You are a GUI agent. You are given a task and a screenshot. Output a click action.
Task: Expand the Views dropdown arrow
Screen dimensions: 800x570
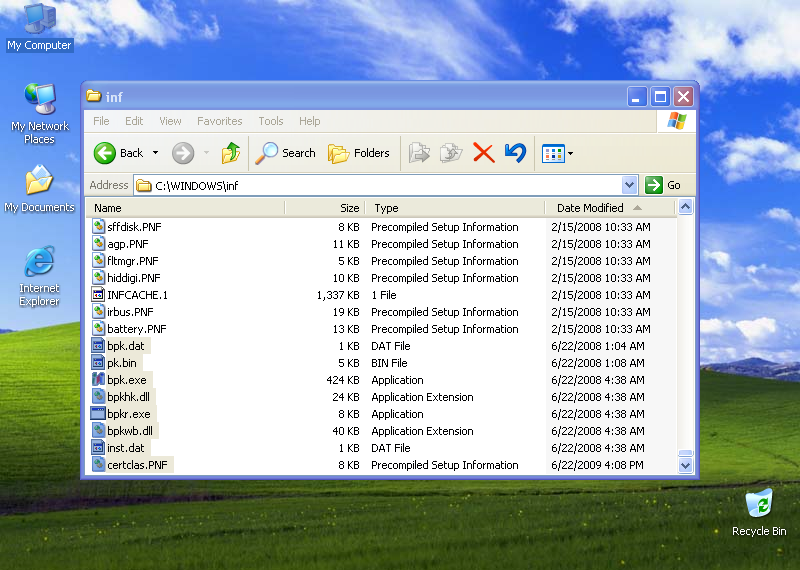point(570,153)
